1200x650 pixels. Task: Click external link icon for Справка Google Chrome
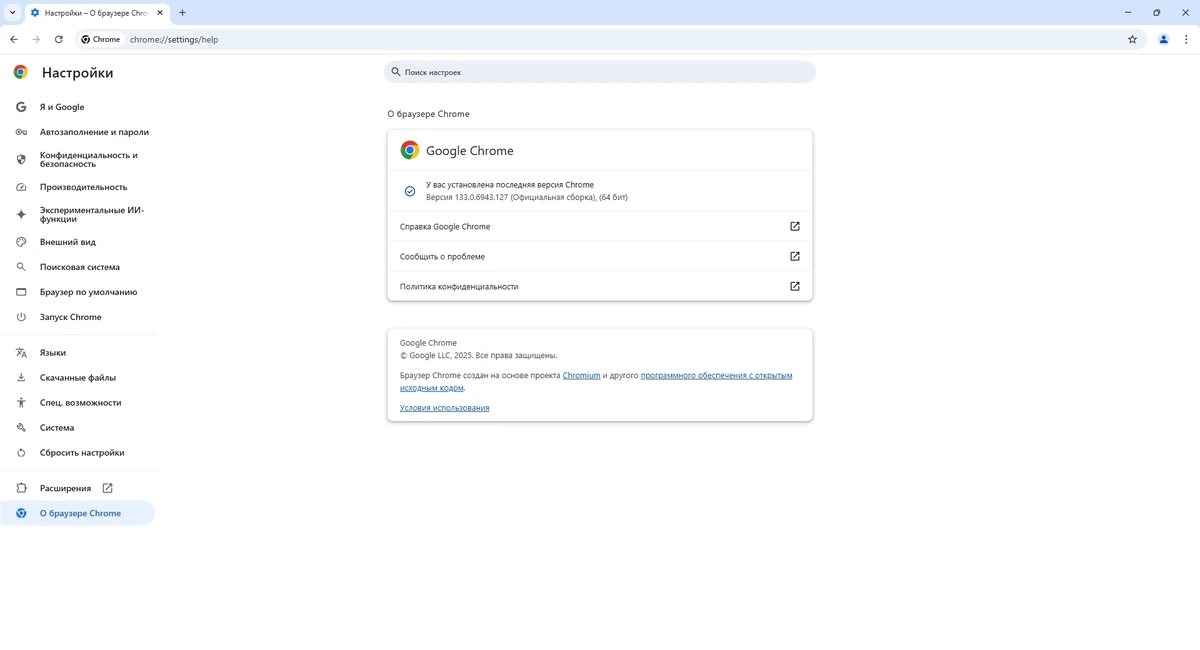[x=795, y=227]
